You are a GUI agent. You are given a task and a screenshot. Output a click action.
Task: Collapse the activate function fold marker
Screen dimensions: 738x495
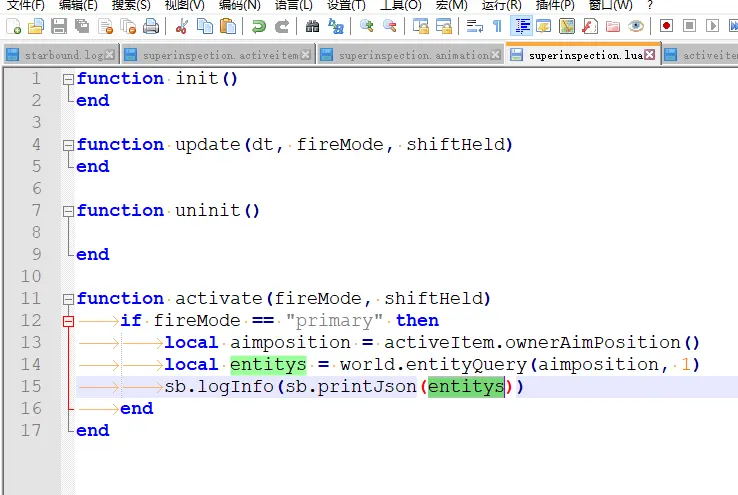click(x=68, y=299)
